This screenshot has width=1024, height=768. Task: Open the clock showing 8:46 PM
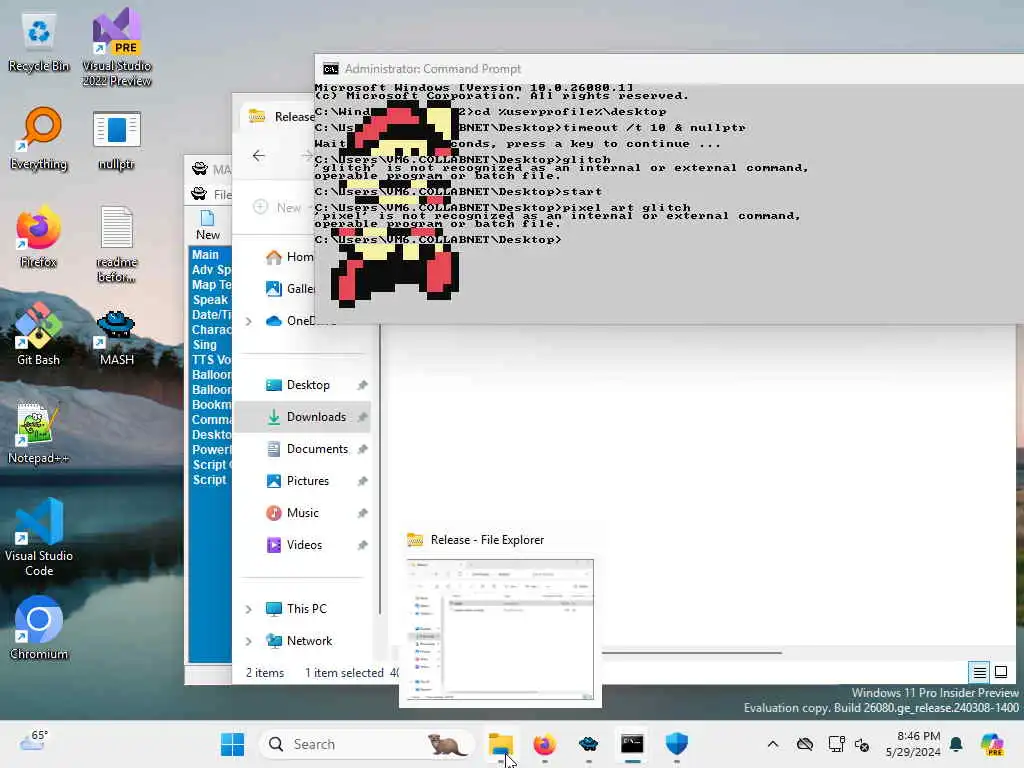pyautogui.click(x=913, y=744)
